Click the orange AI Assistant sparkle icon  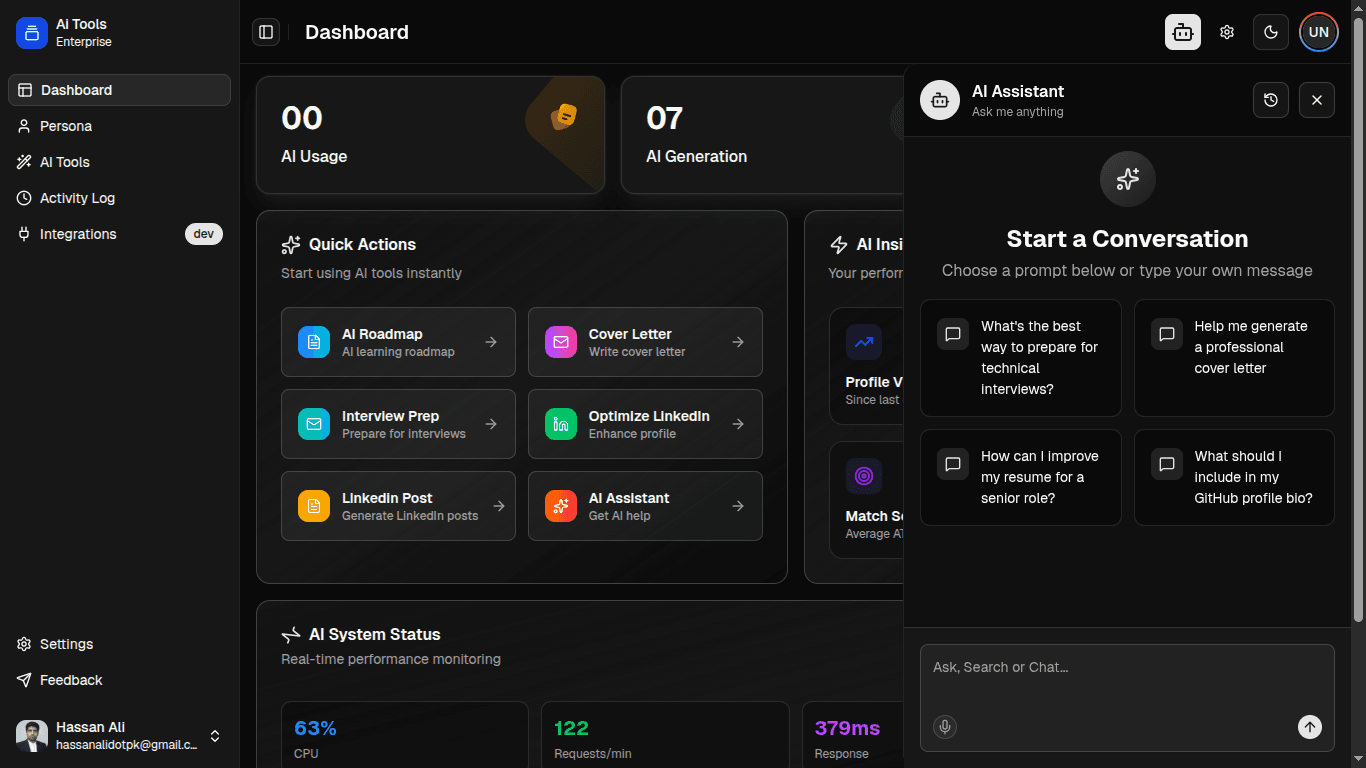561,506
